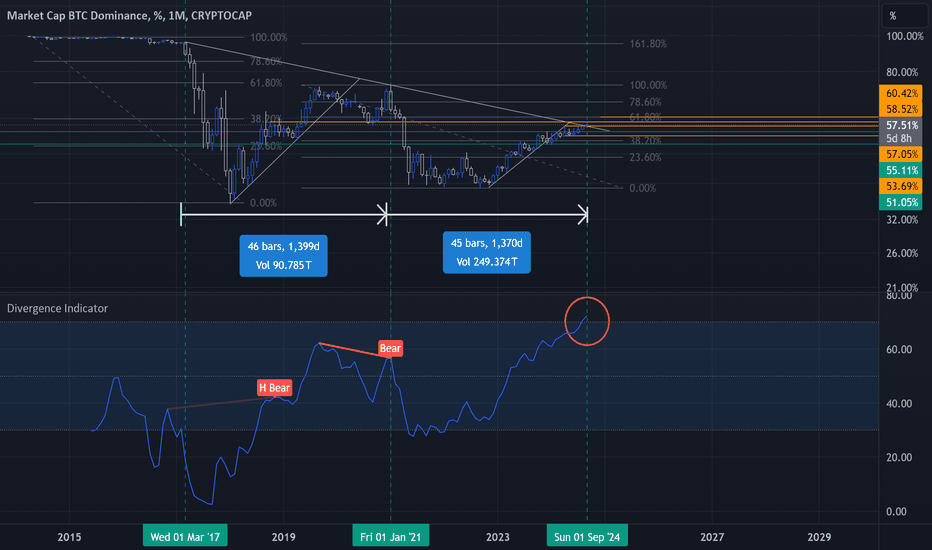Click the 'Wed 01 Mar '17' date marker
This screenshot has height=550, width=932.
pos(185,536)
